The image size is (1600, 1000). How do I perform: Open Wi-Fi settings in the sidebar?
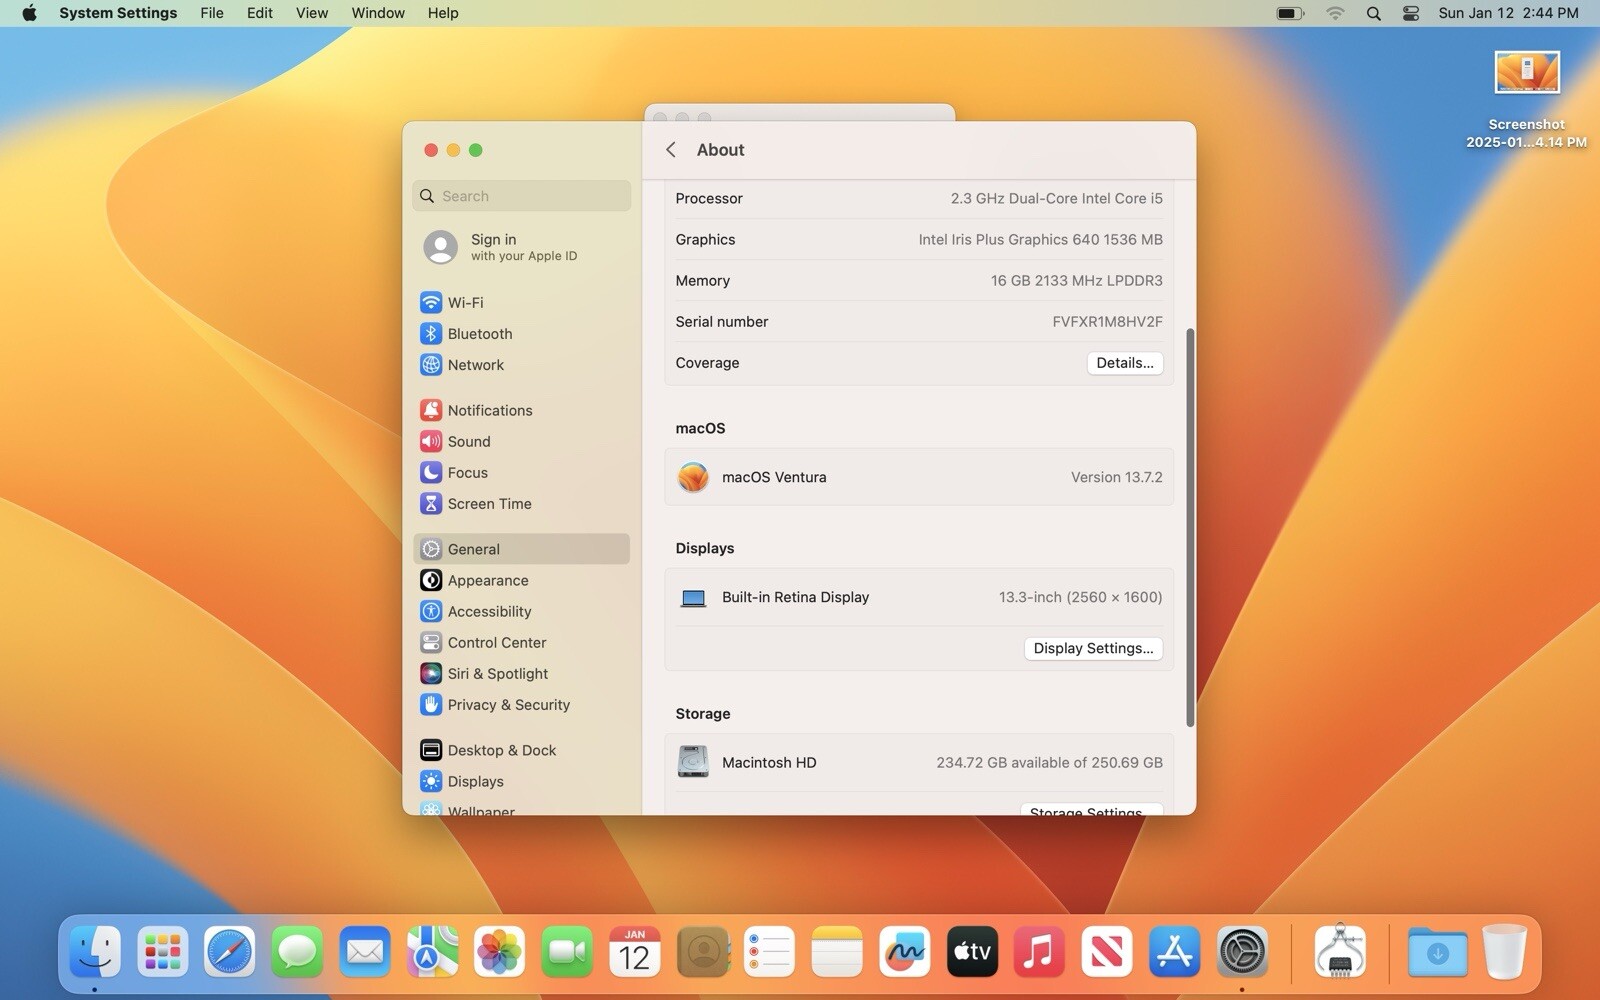click(465, 302)
